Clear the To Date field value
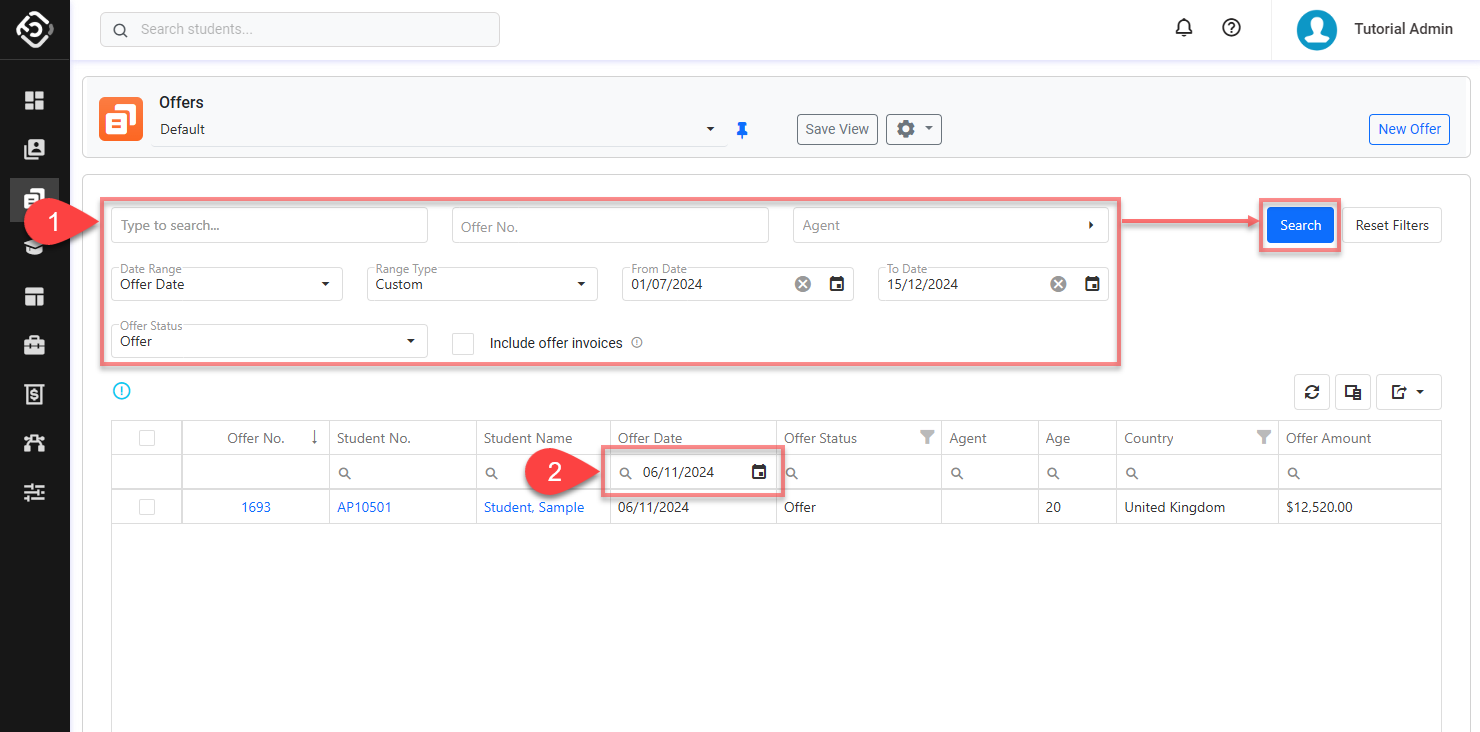1480x732 pixels. (1058, 284)
